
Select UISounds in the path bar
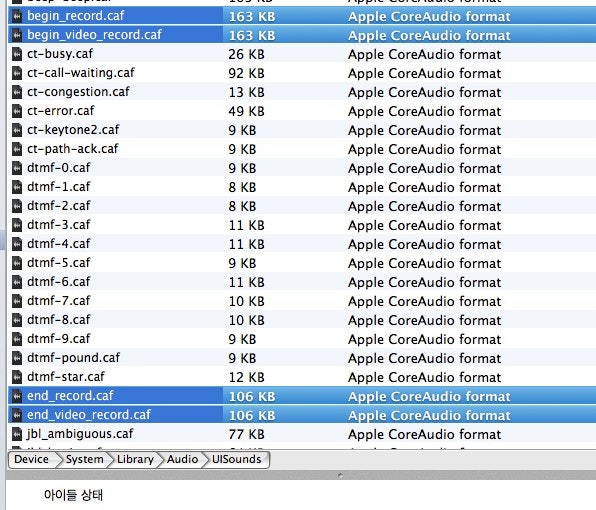click(236, 459)
